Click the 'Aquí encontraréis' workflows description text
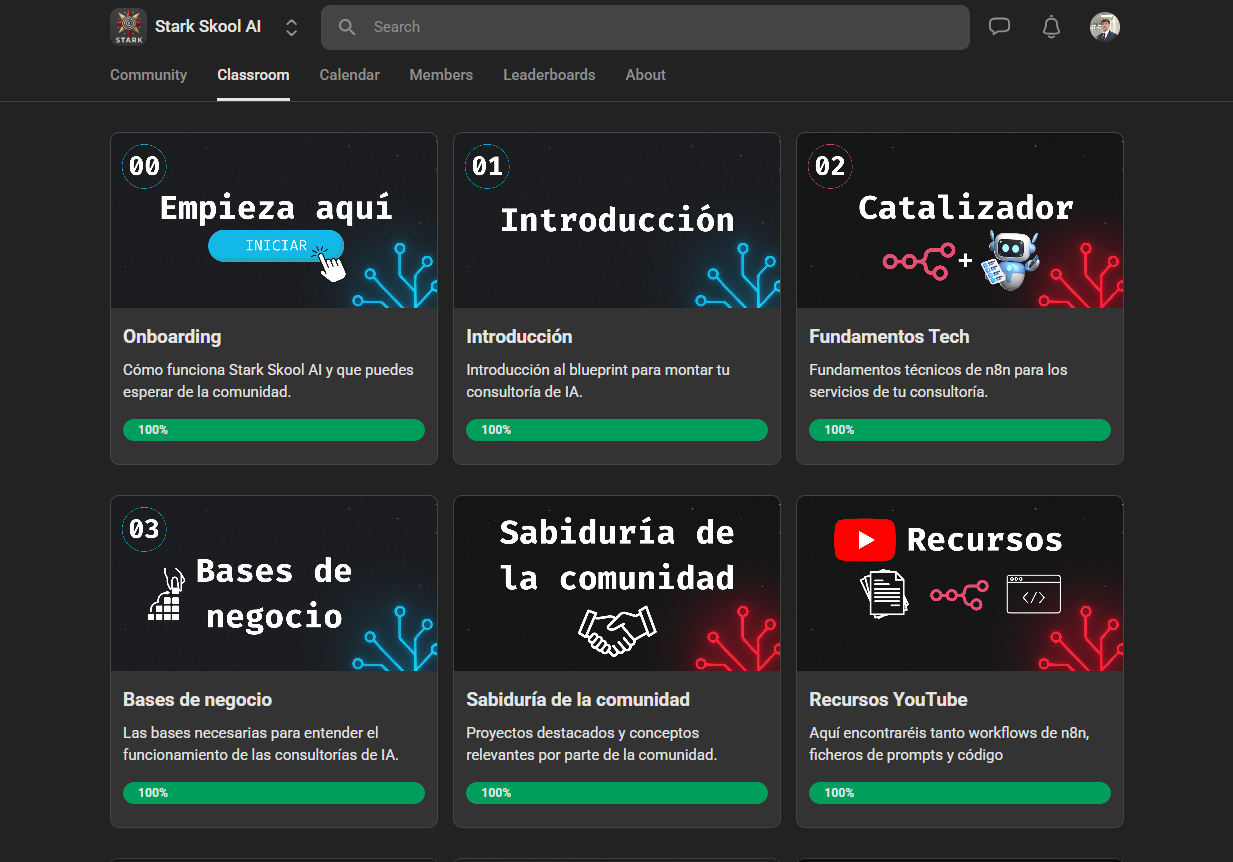The width and height of the screenshot is (1233, 862). (x=949, y=744)
